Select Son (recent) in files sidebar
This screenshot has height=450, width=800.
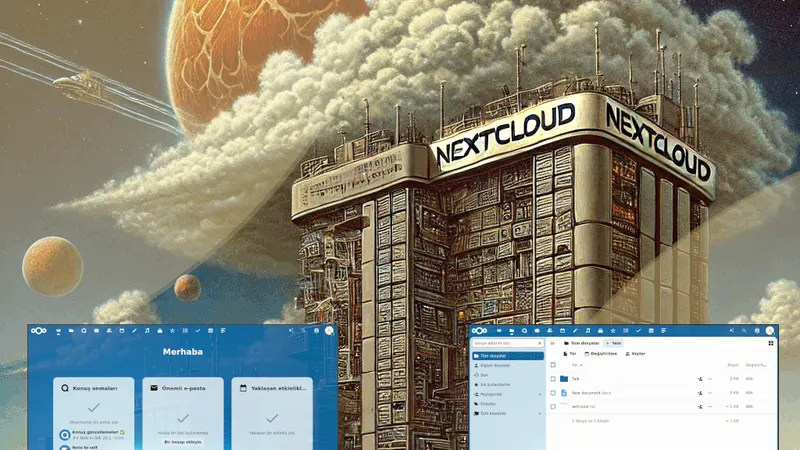(508, 375)
